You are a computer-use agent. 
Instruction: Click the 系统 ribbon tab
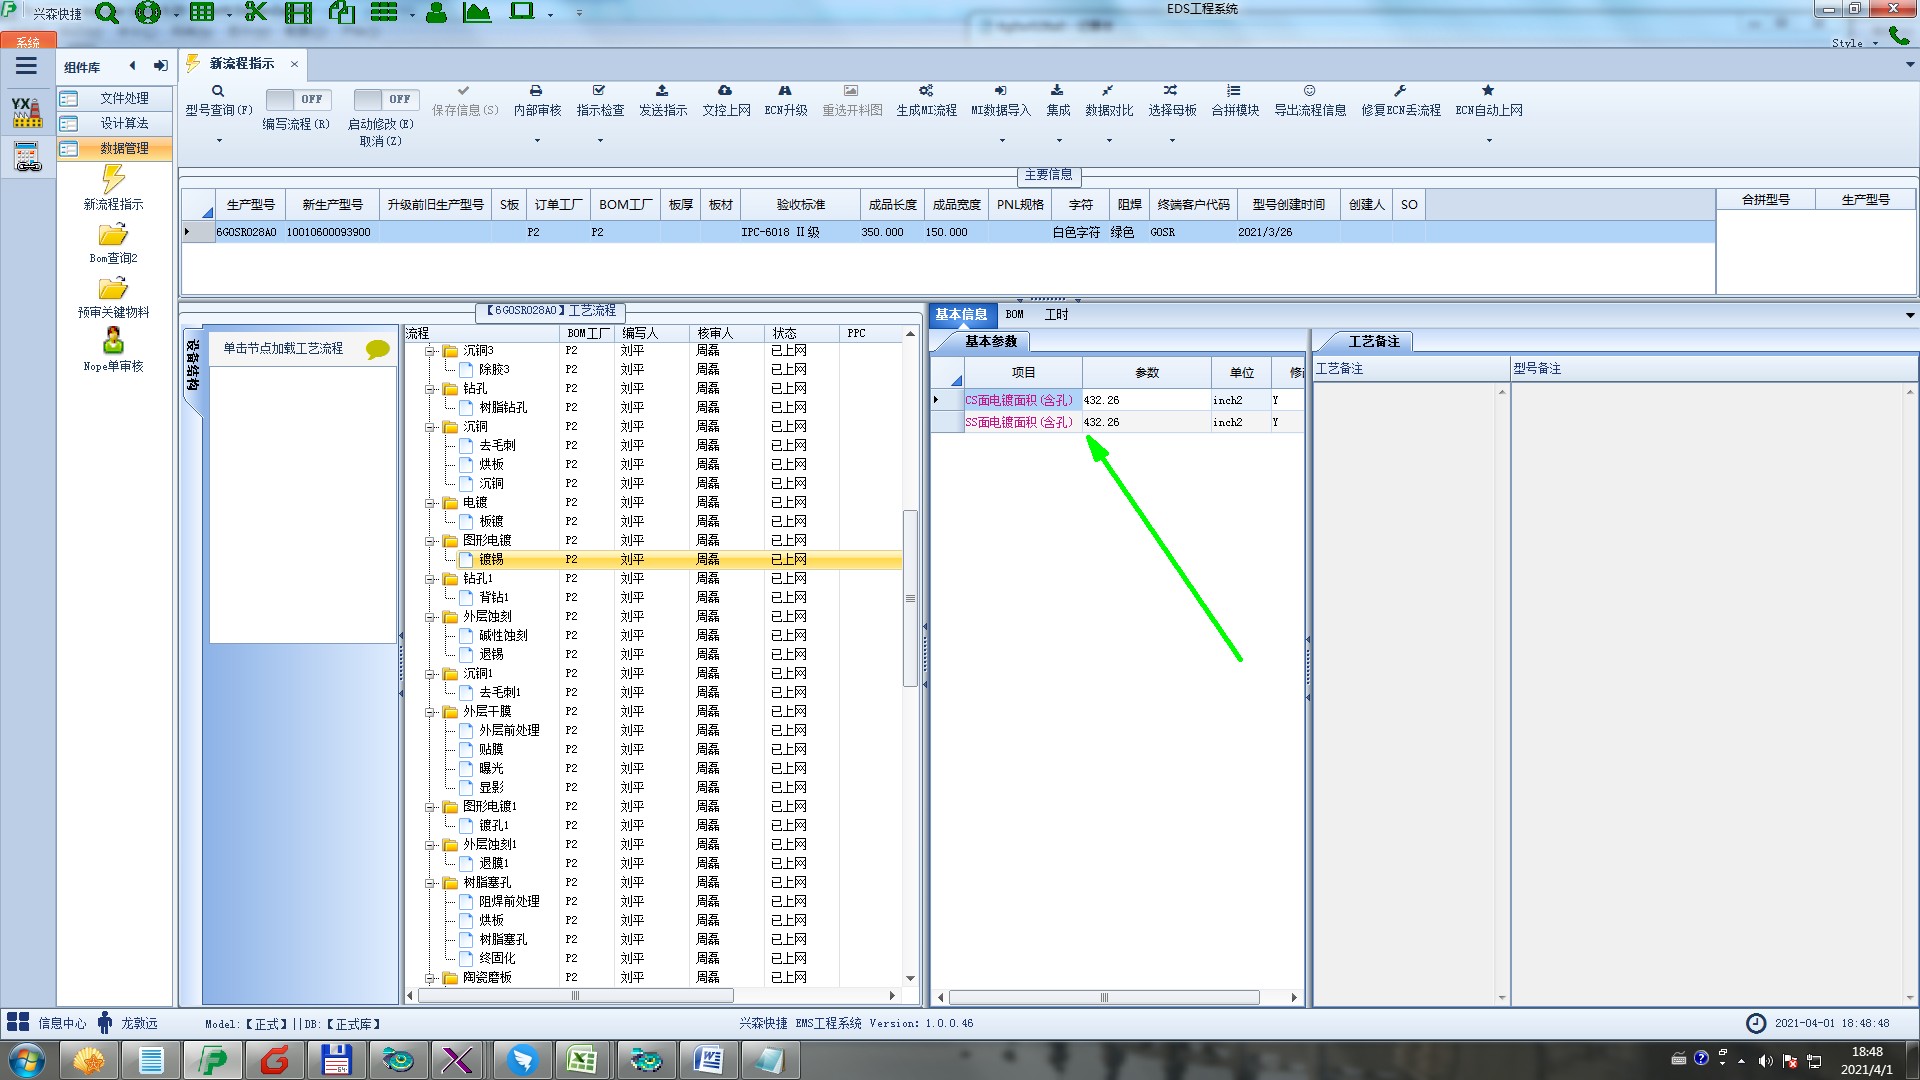(x=28, y=41)
